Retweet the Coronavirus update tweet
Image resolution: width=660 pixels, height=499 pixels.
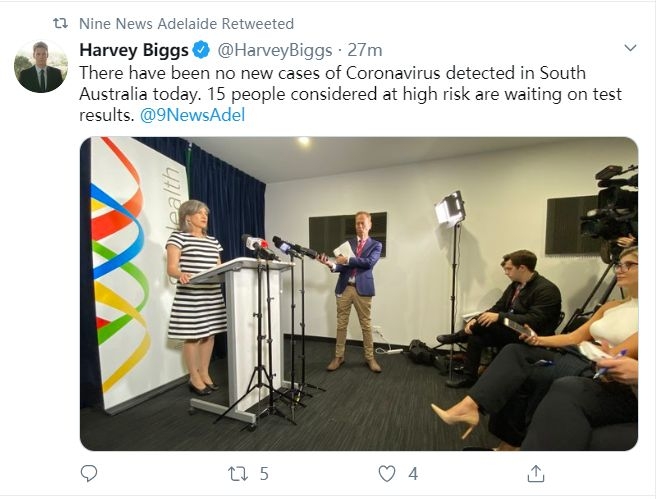[237, 474]
